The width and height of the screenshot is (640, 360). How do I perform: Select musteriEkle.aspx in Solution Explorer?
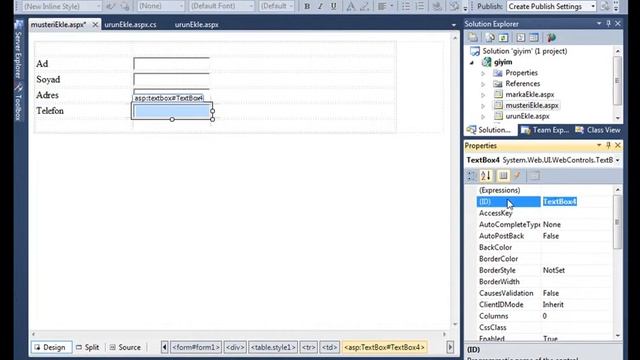[x=532, y=105]
